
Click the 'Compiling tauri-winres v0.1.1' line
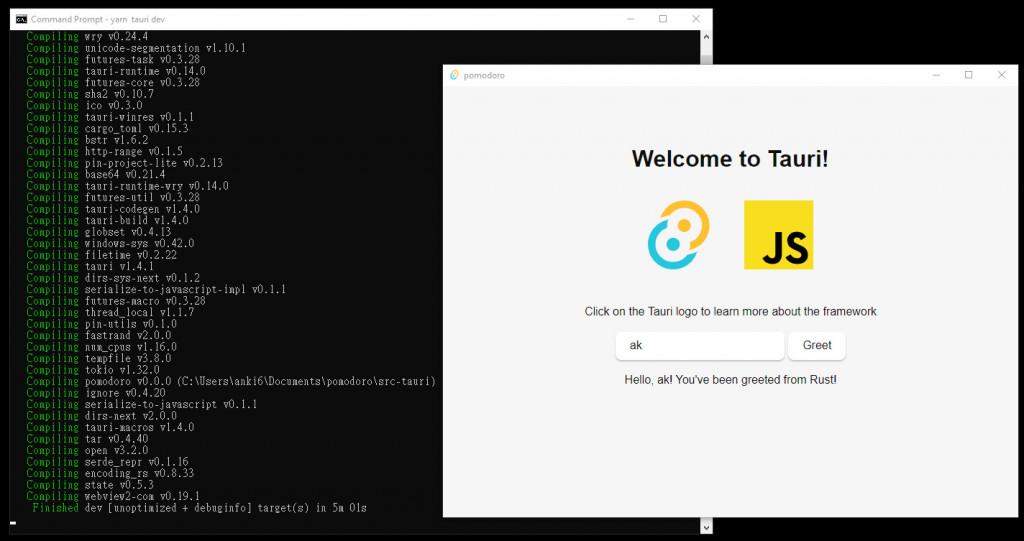[x=110, y=117]
